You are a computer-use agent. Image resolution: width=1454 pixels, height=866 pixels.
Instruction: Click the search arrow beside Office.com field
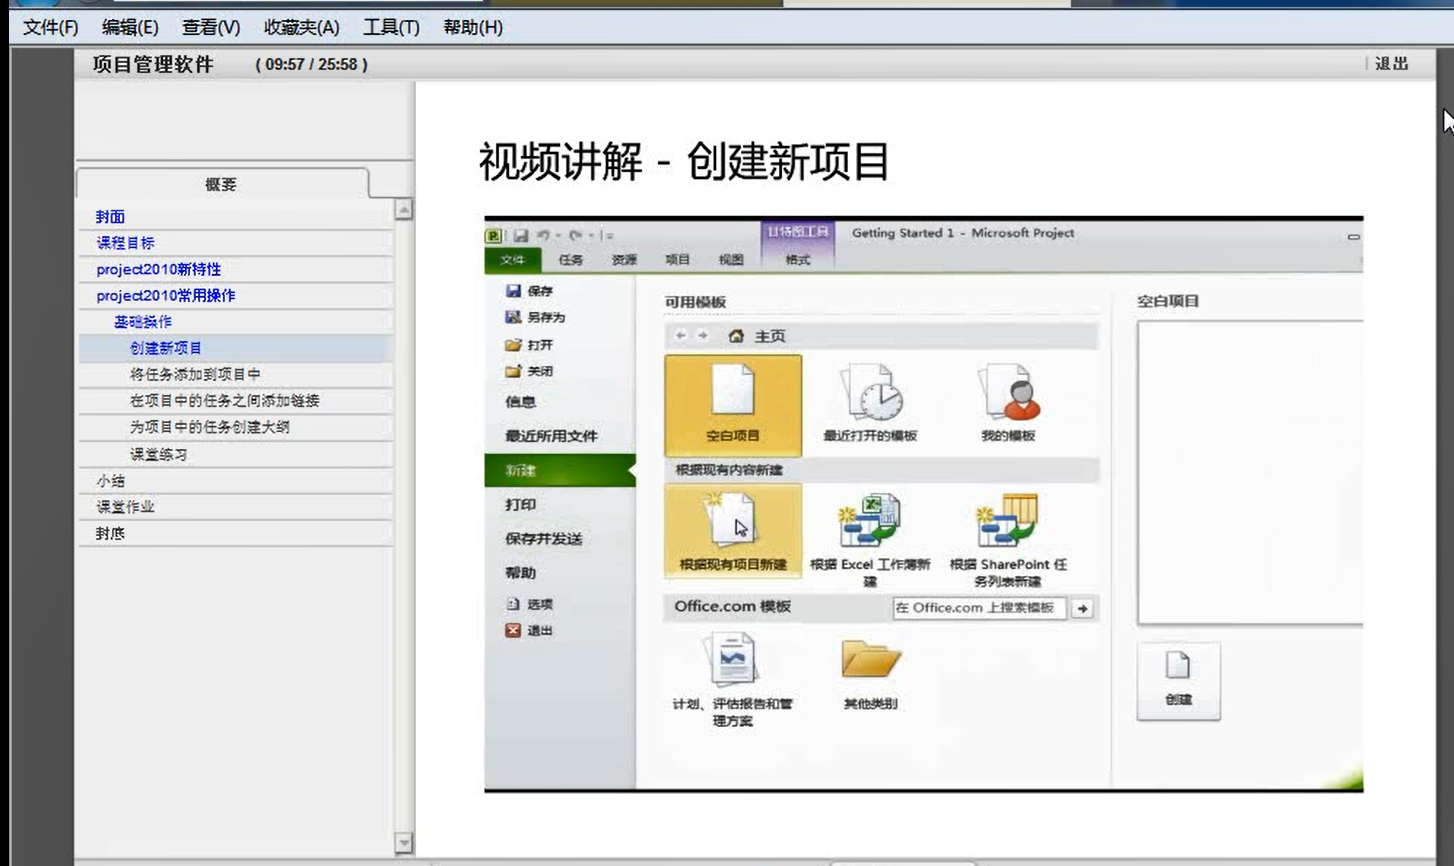click(1082, 608)
